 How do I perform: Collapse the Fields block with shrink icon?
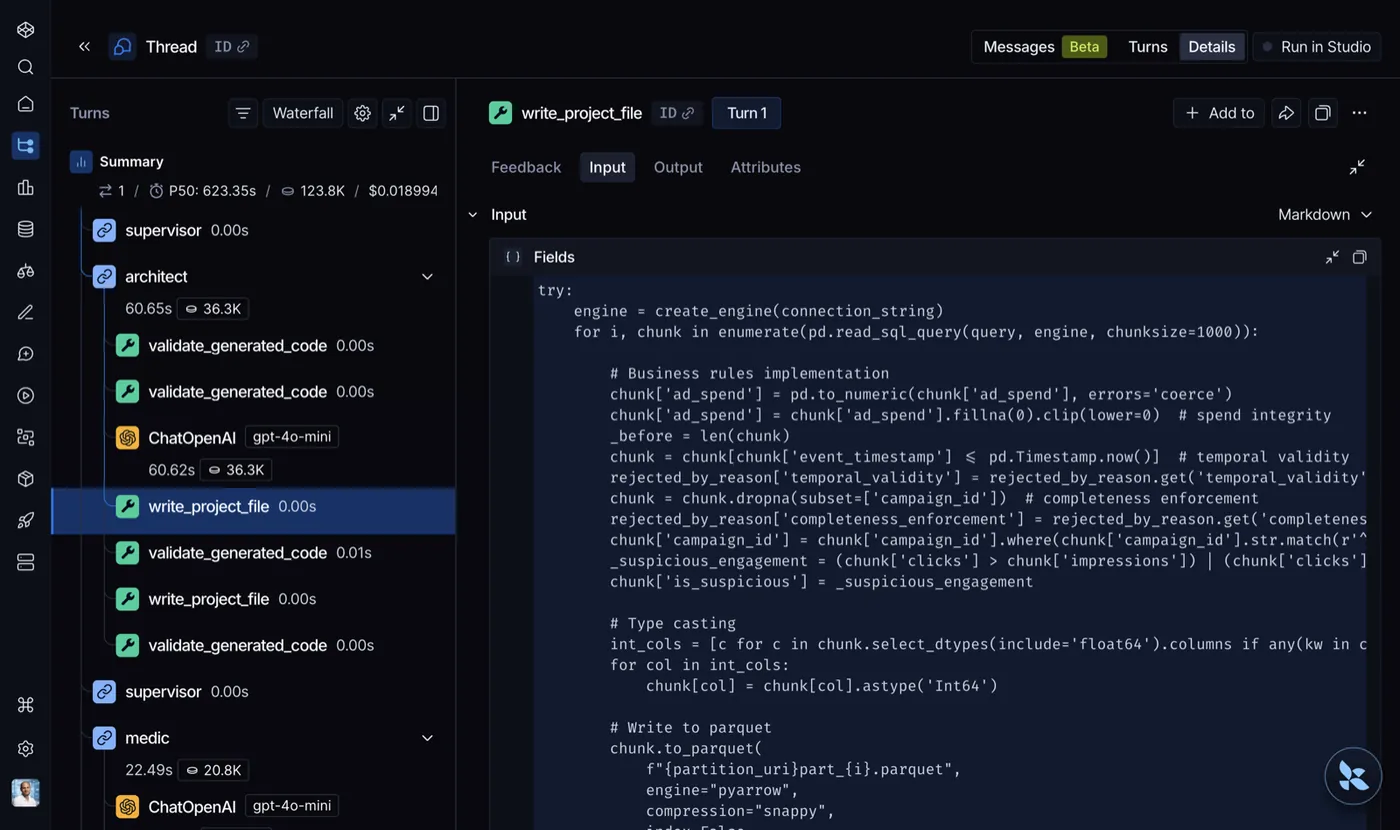[x=1332, y=257]
